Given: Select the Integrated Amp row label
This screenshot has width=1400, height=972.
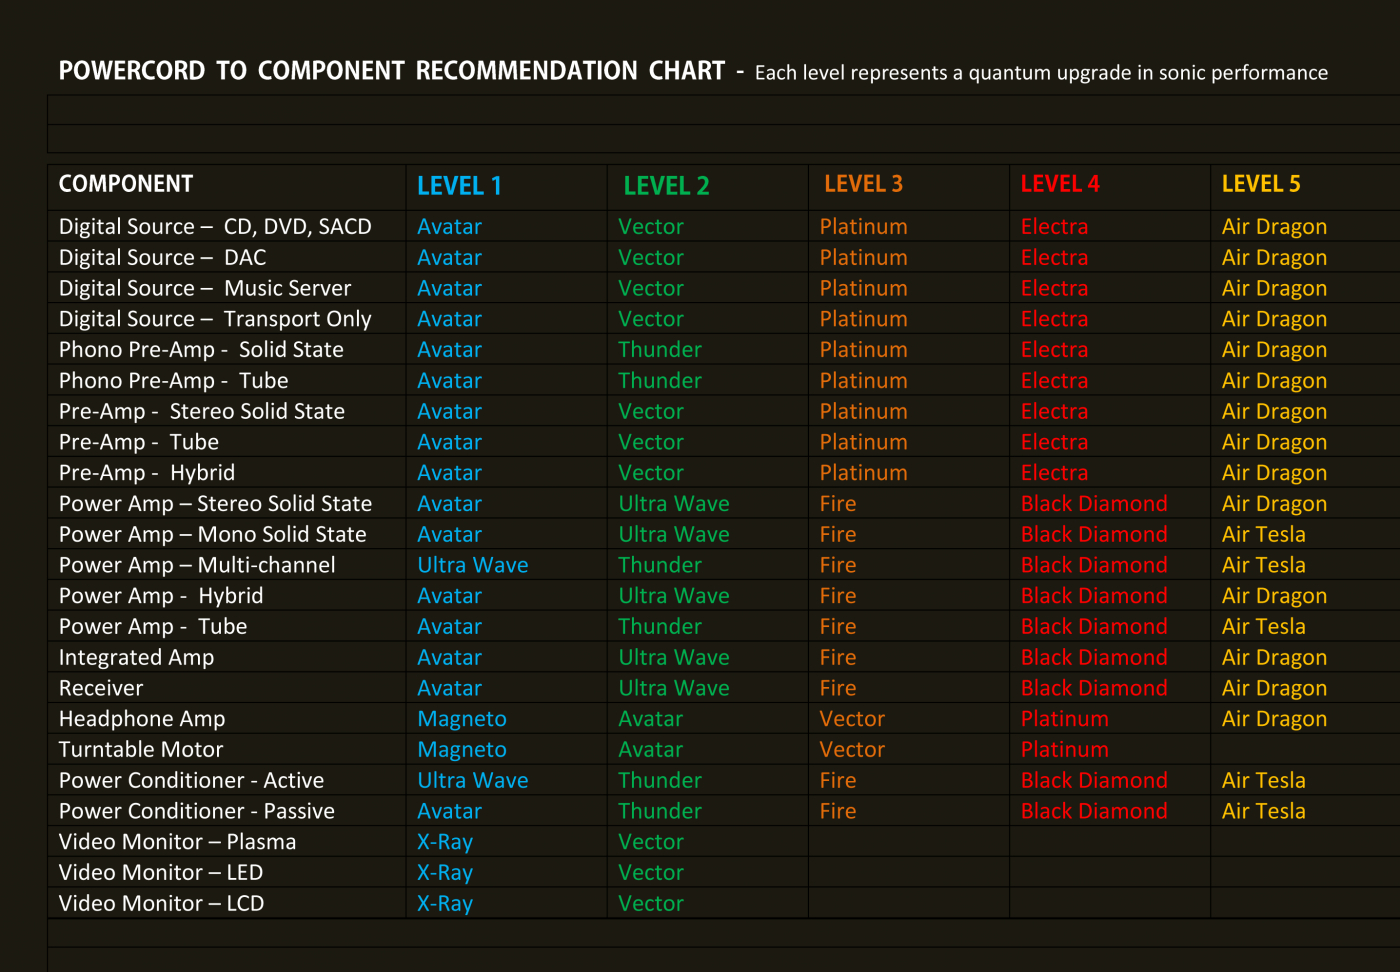Looking at the screenshot, I should [136, 658].
